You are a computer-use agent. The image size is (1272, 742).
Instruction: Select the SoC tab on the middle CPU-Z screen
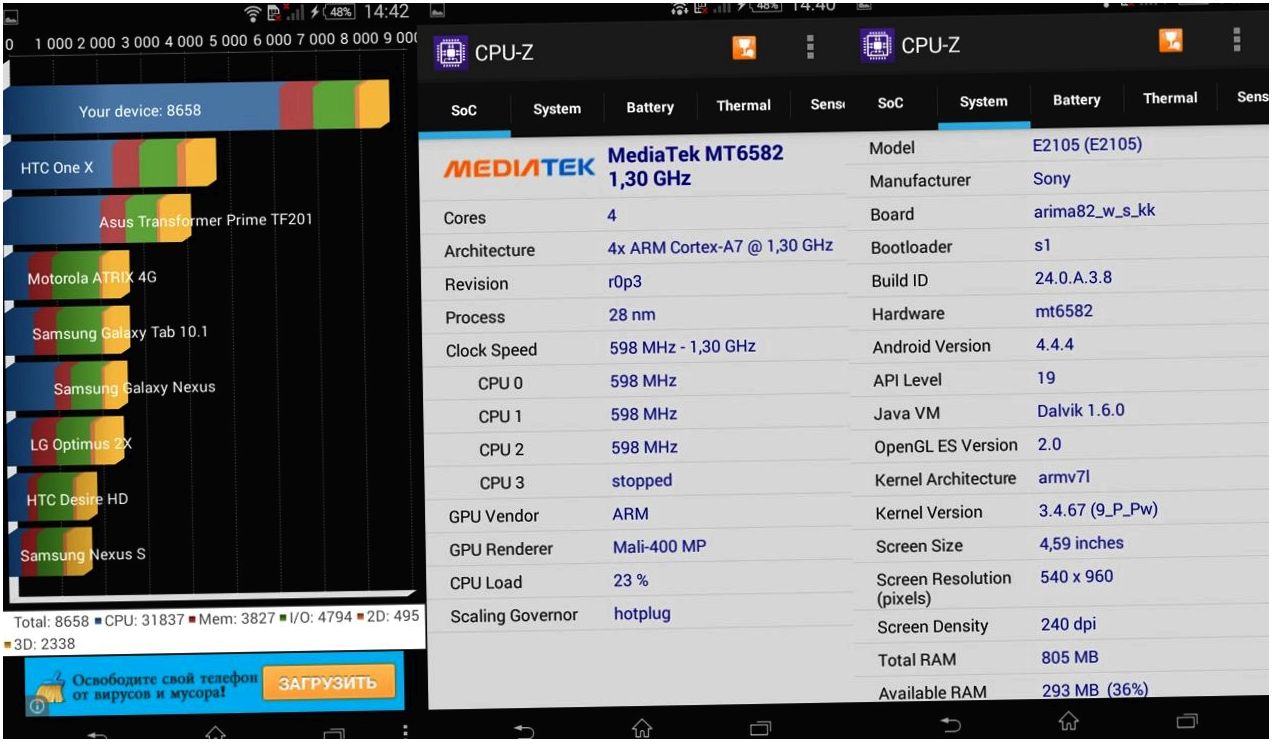[x=464, y=111]
